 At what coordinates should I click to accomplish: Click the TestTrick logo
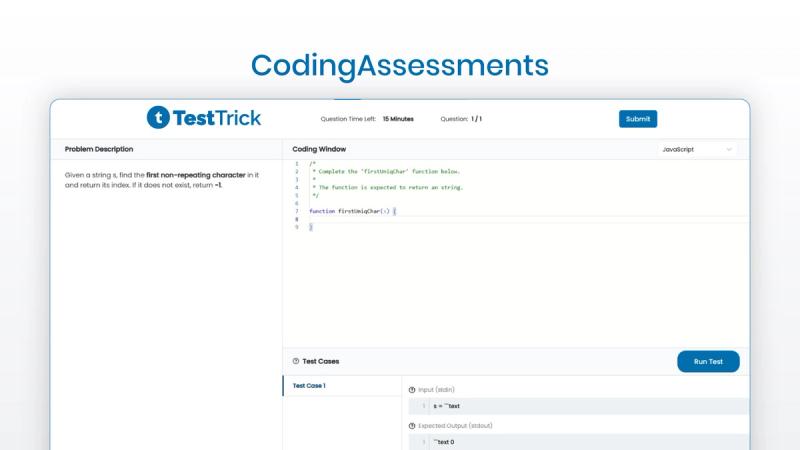point(204,118)
